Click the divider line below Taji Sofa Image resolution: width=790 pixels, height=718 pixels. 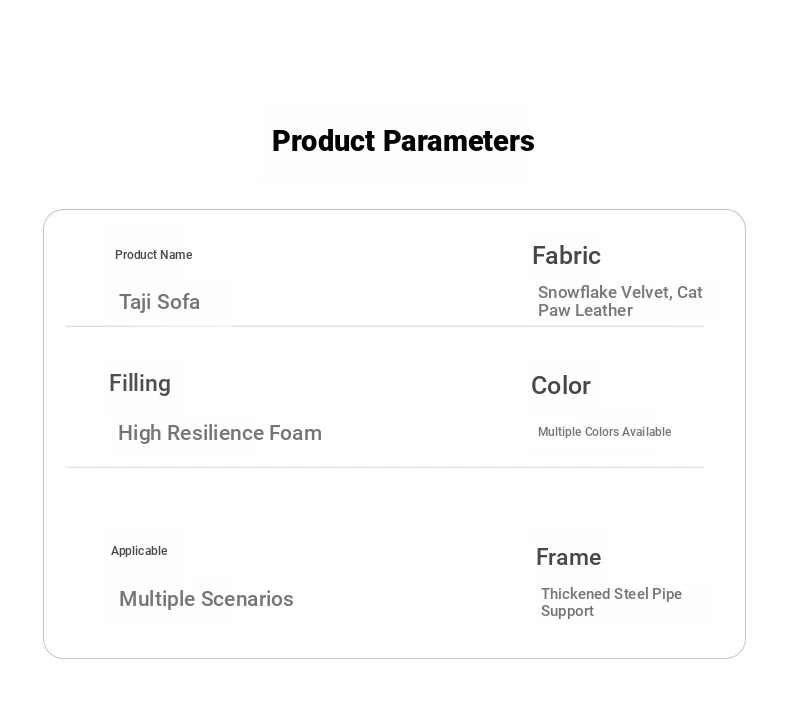point(384,327)
